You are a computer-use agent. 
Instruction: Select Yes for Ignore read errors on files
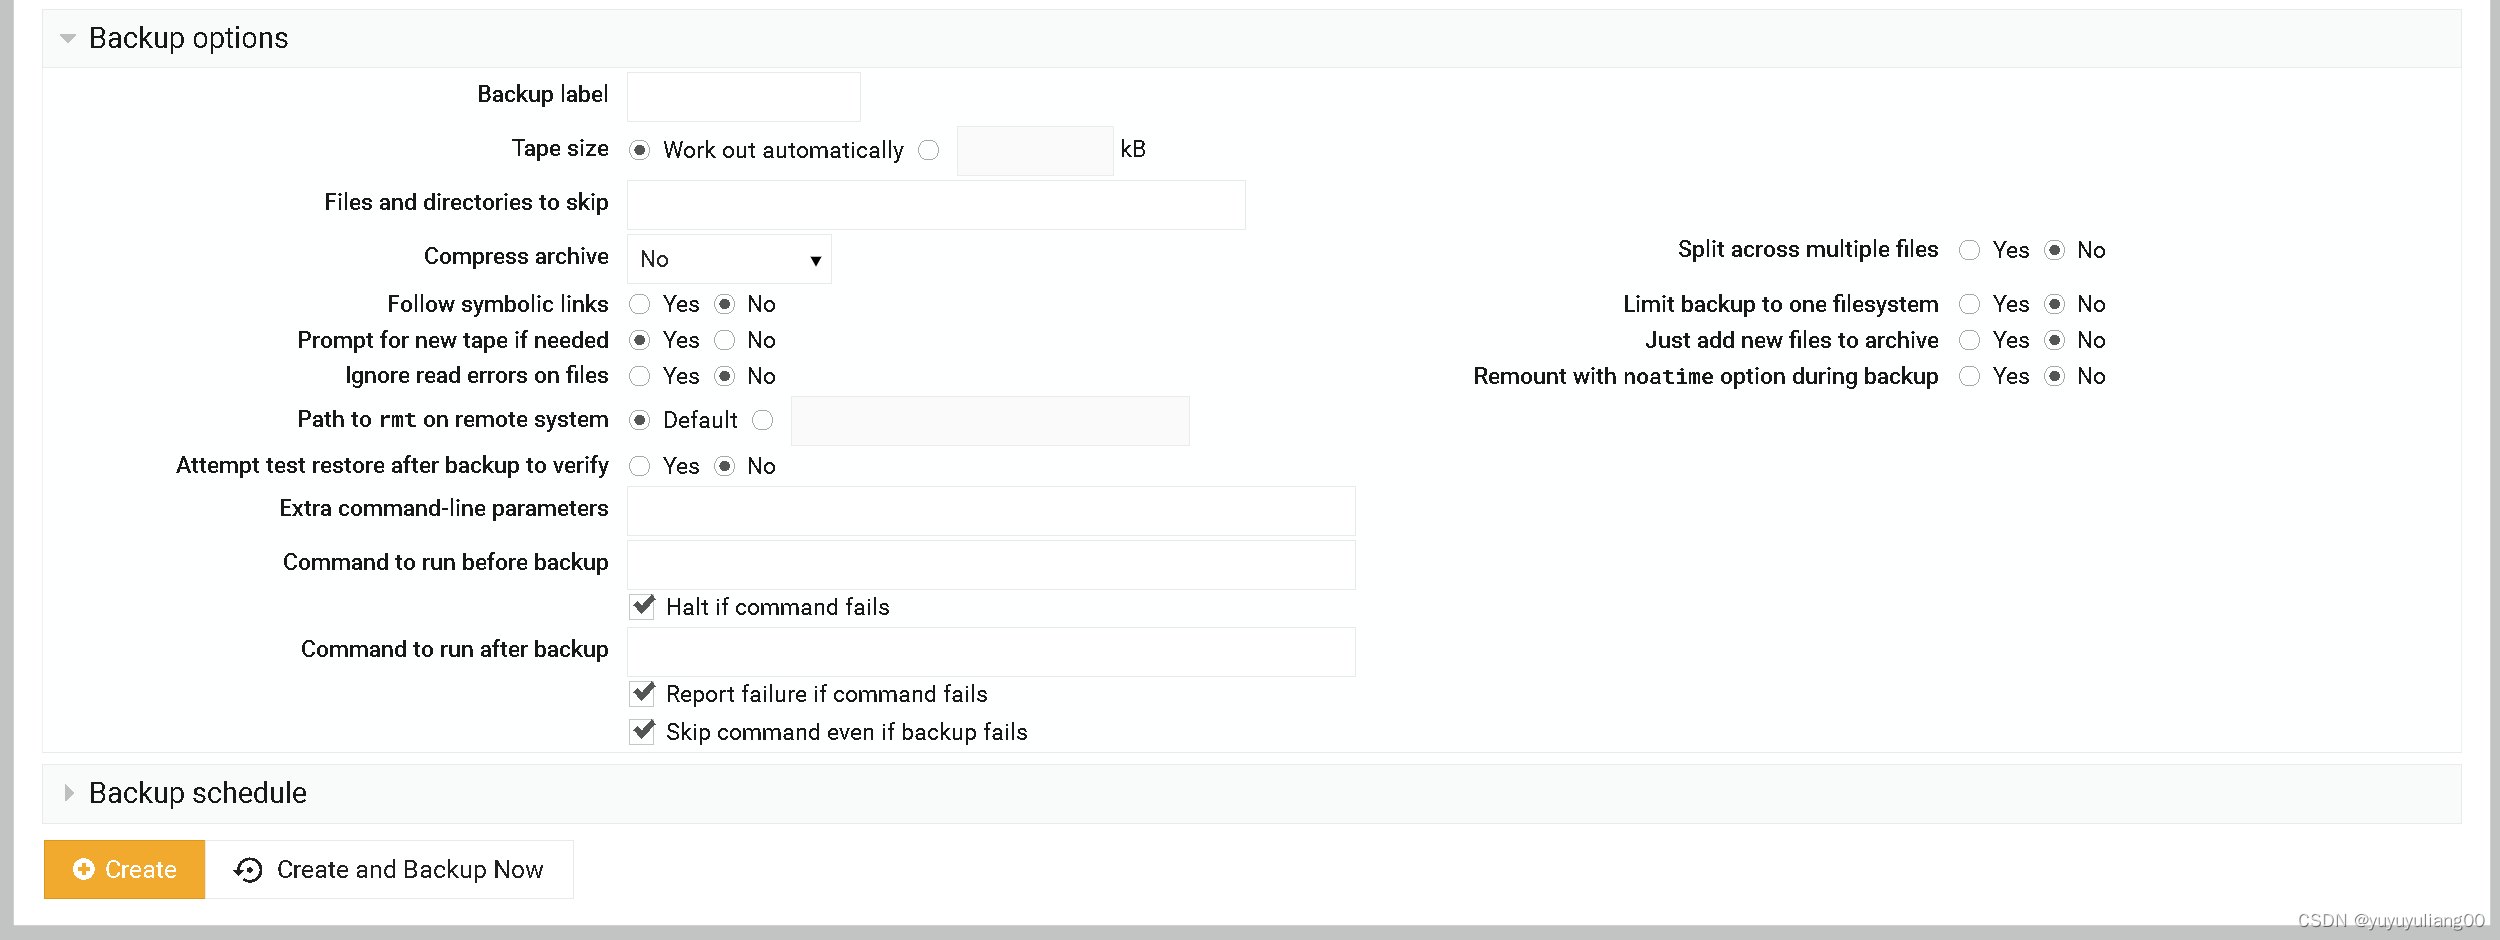(640, 376)
